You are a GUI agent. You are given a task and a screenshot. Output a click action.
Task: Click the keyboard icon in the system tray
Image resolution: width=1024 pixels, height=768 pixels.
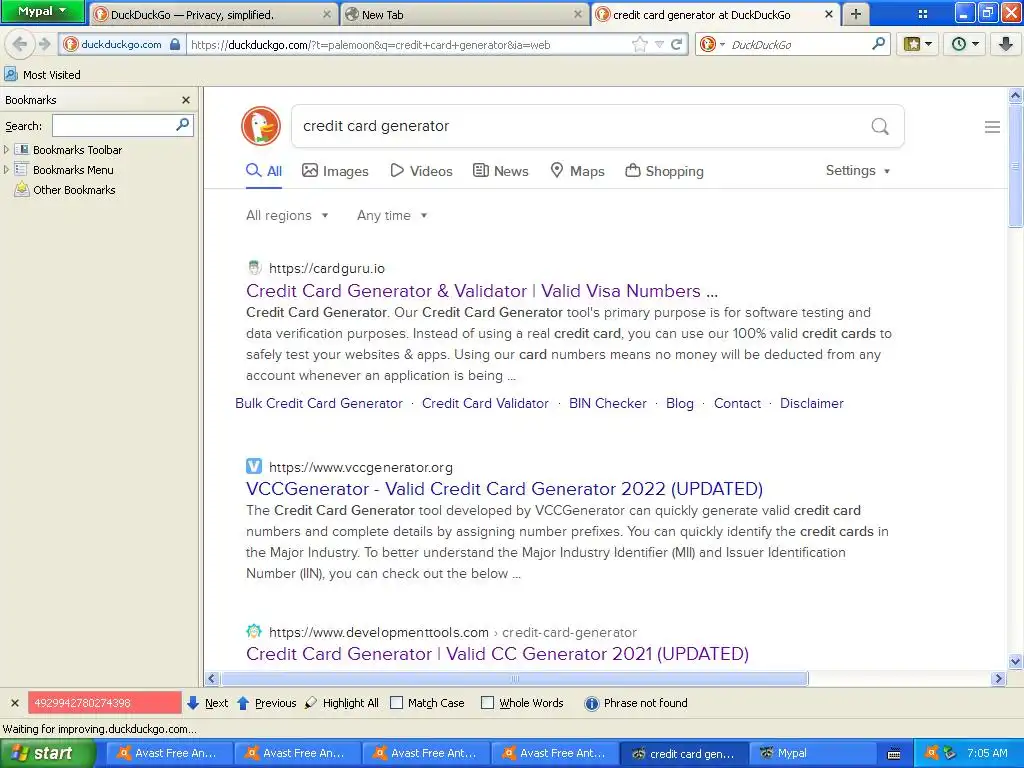893,754
